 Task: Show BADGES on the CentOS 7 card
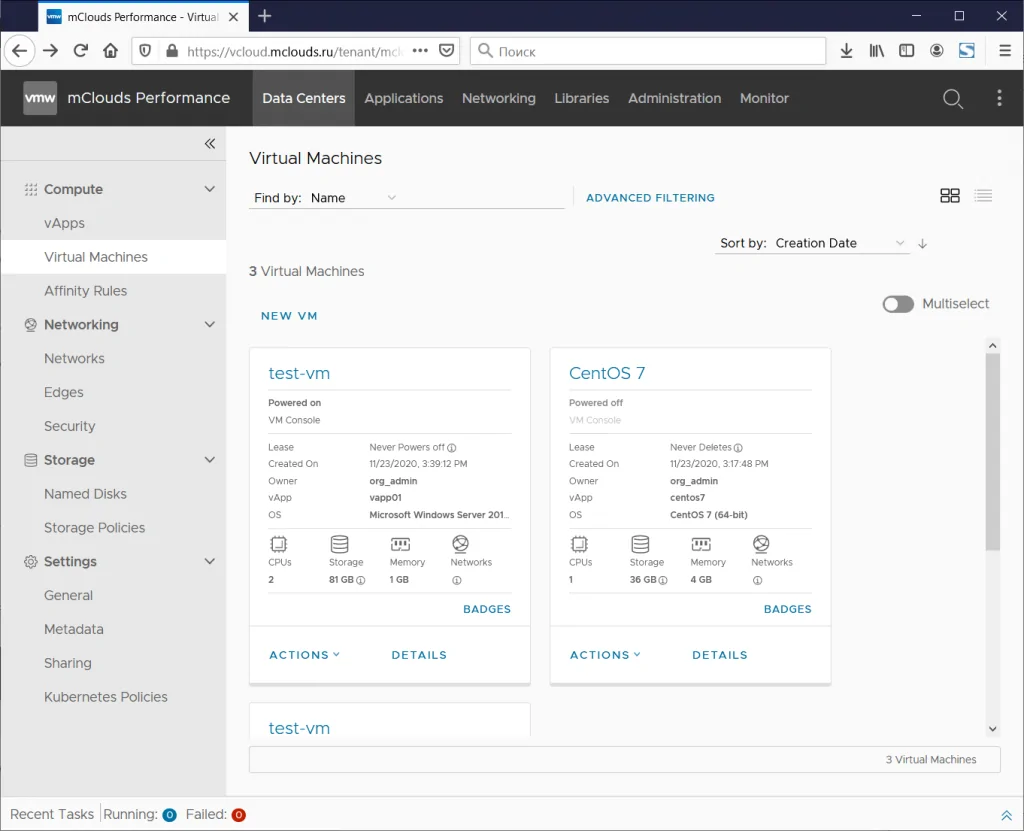(788, 609)
